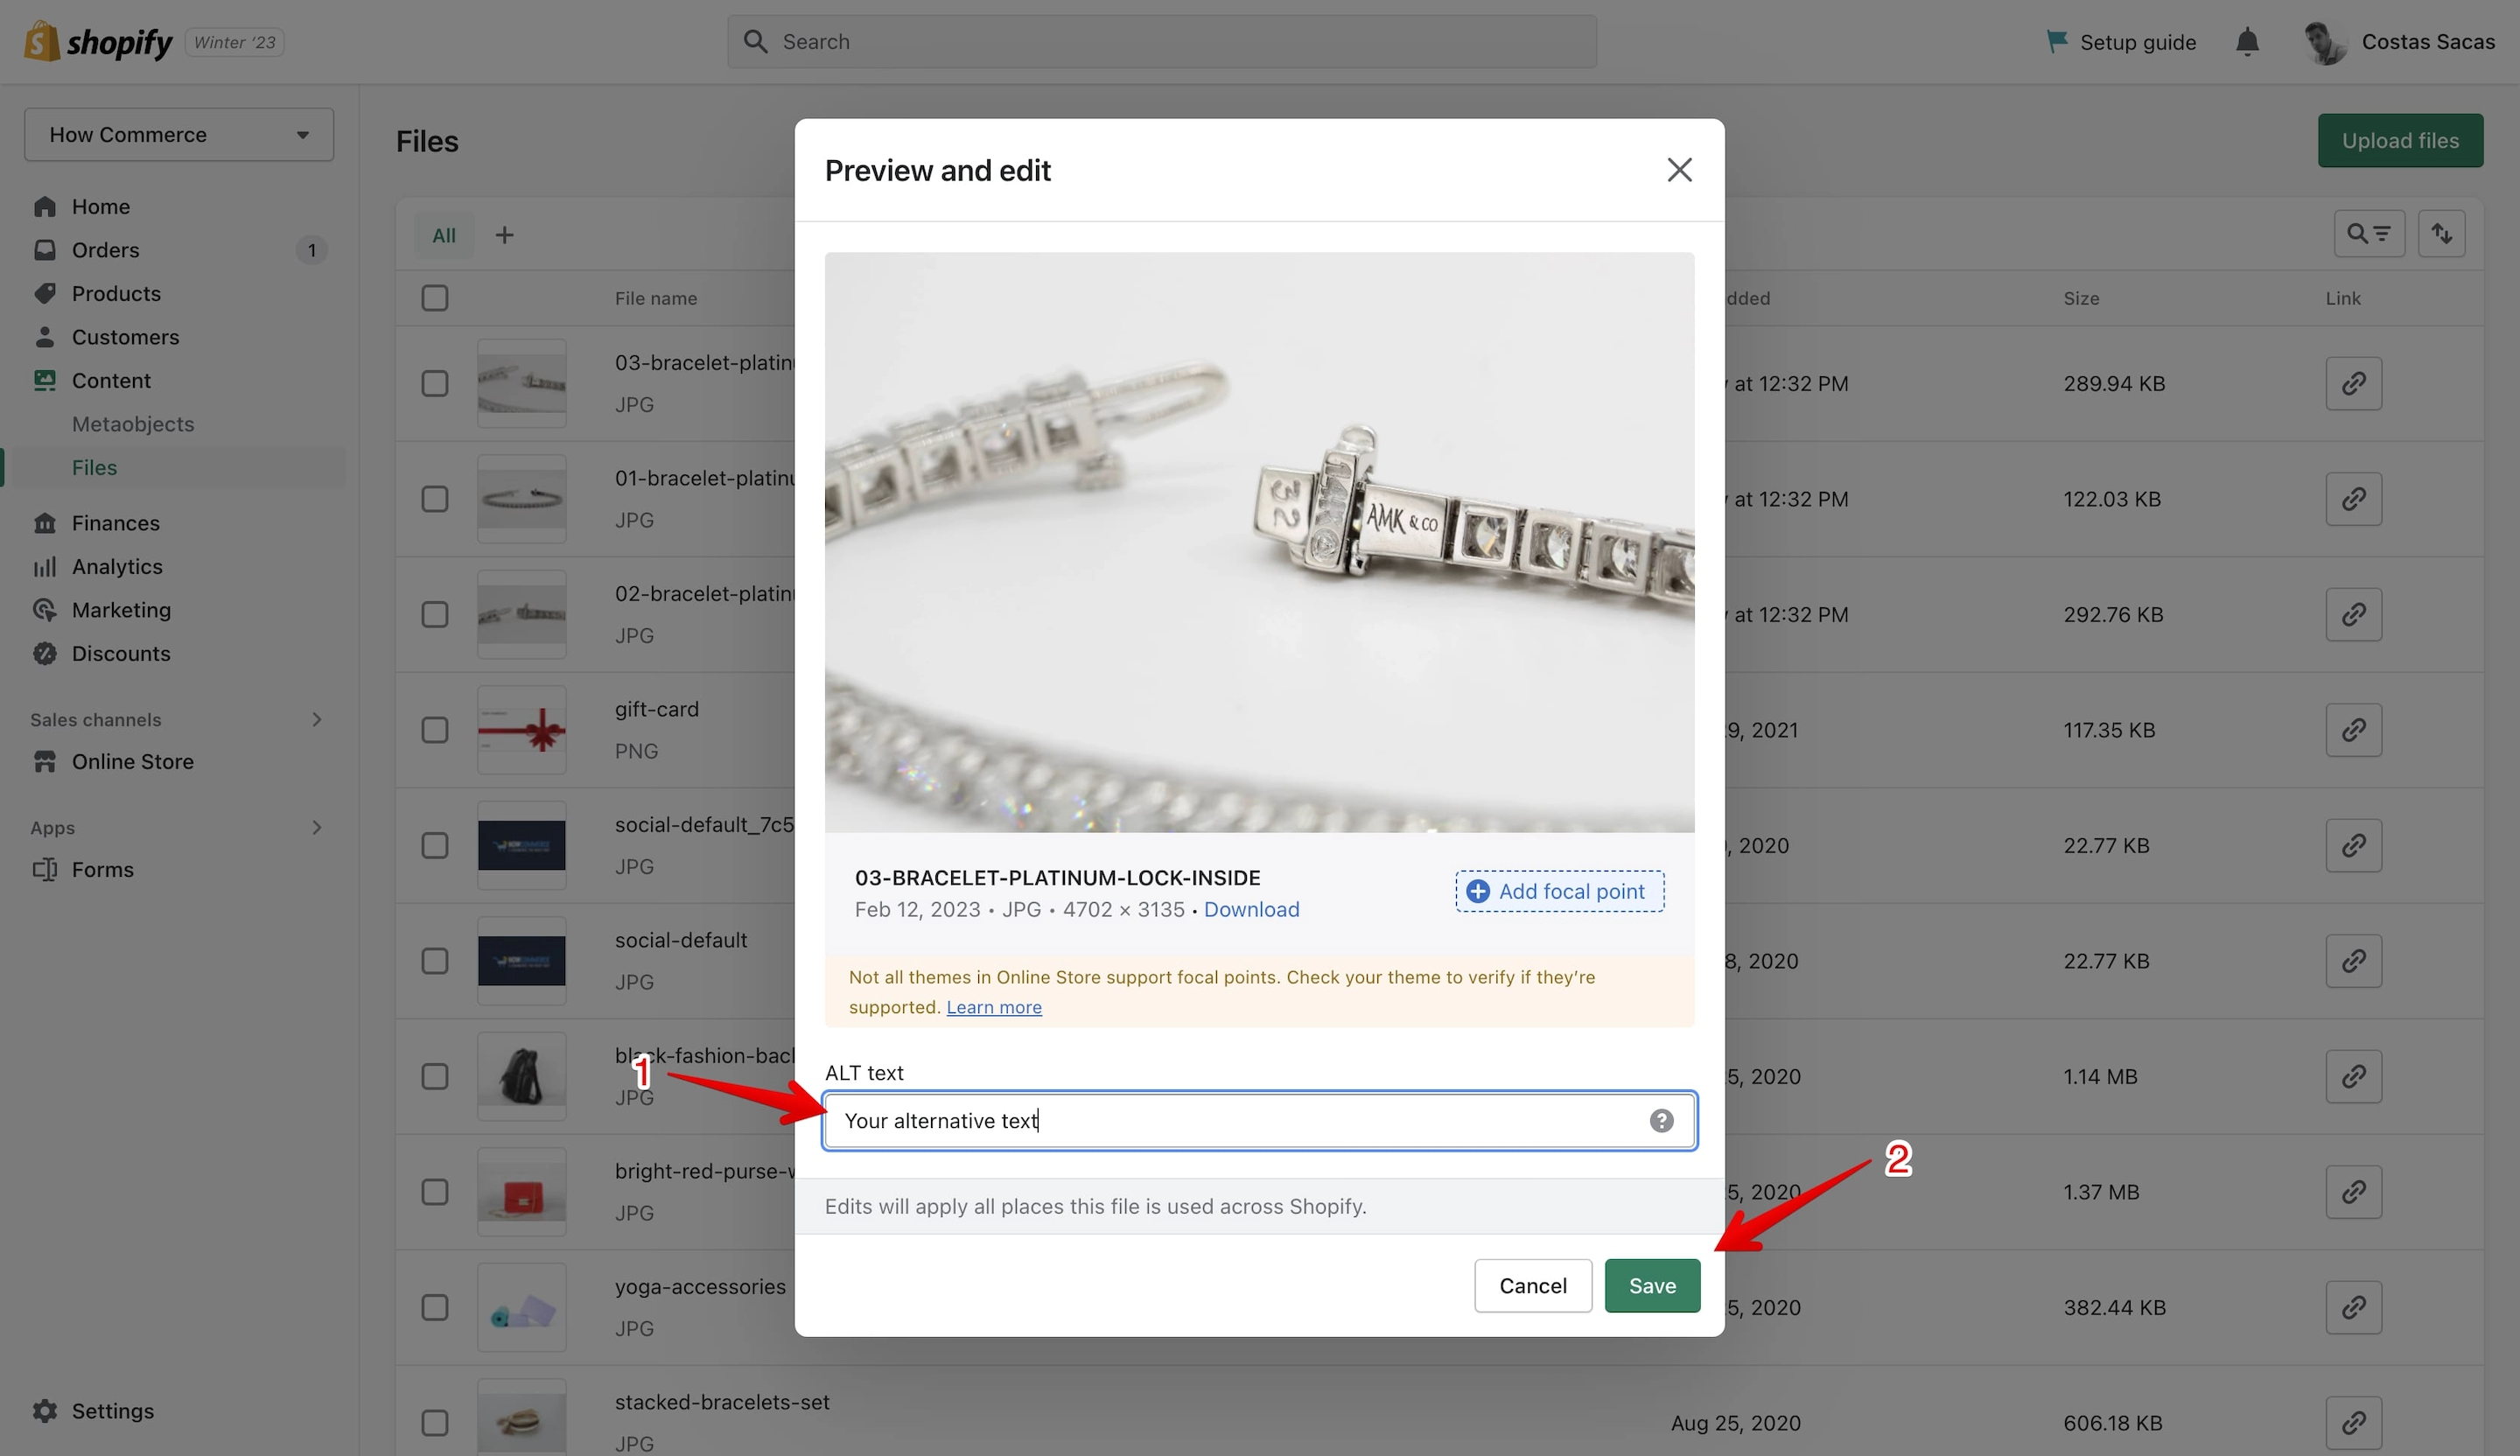
Task: Cancel the Preview and edit dialog
Action: click(1532, 1285)
